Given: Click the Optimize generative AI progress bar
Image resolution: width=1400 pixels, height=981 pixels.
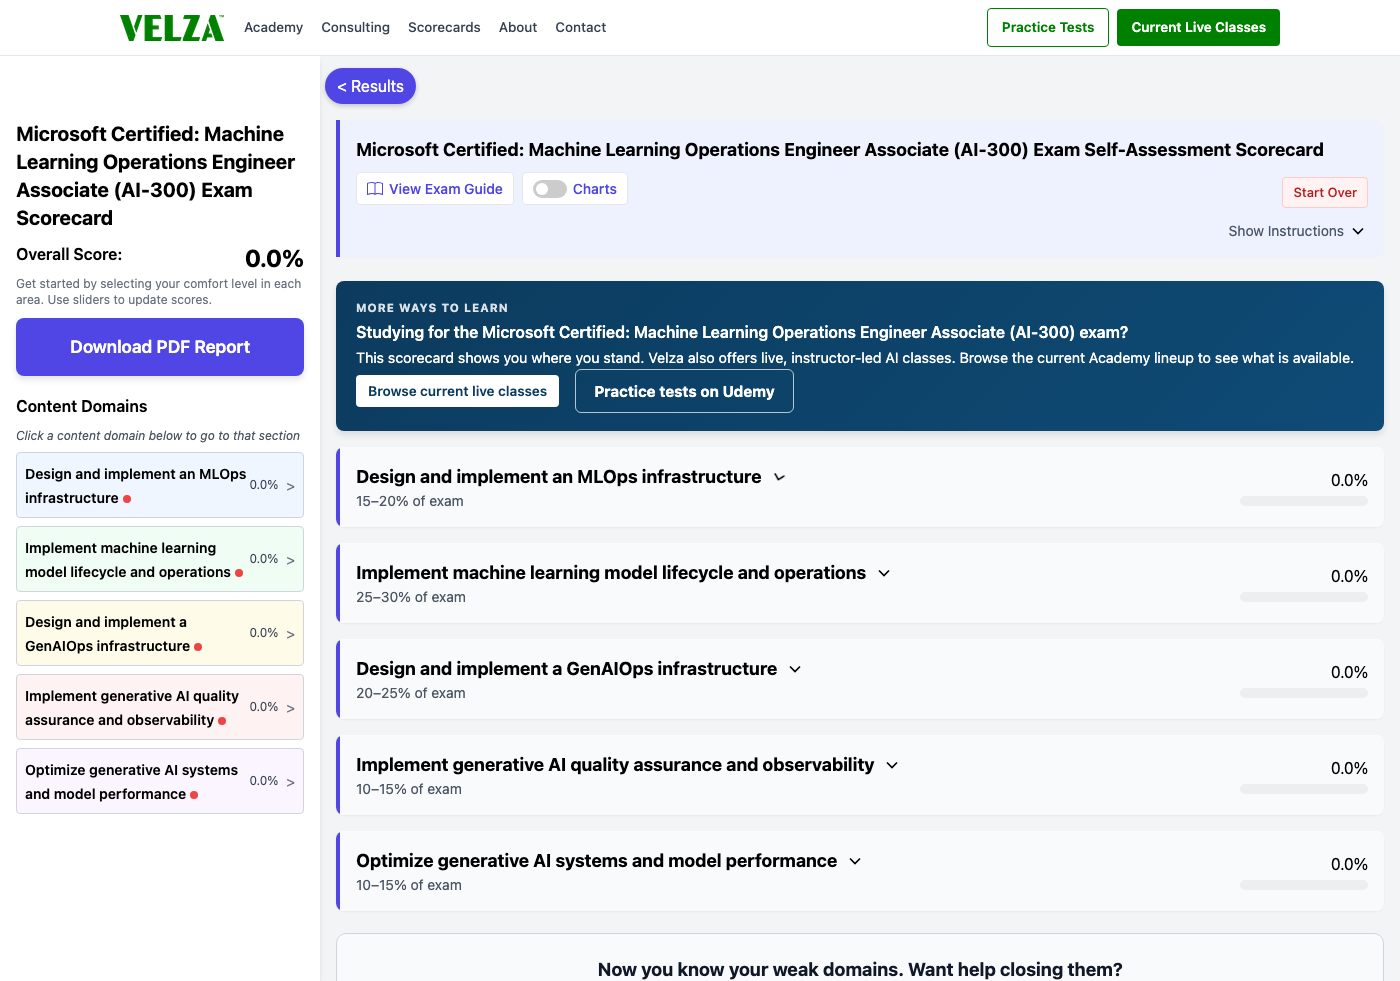Looking at the screenshot, I should pos(1304,885).
